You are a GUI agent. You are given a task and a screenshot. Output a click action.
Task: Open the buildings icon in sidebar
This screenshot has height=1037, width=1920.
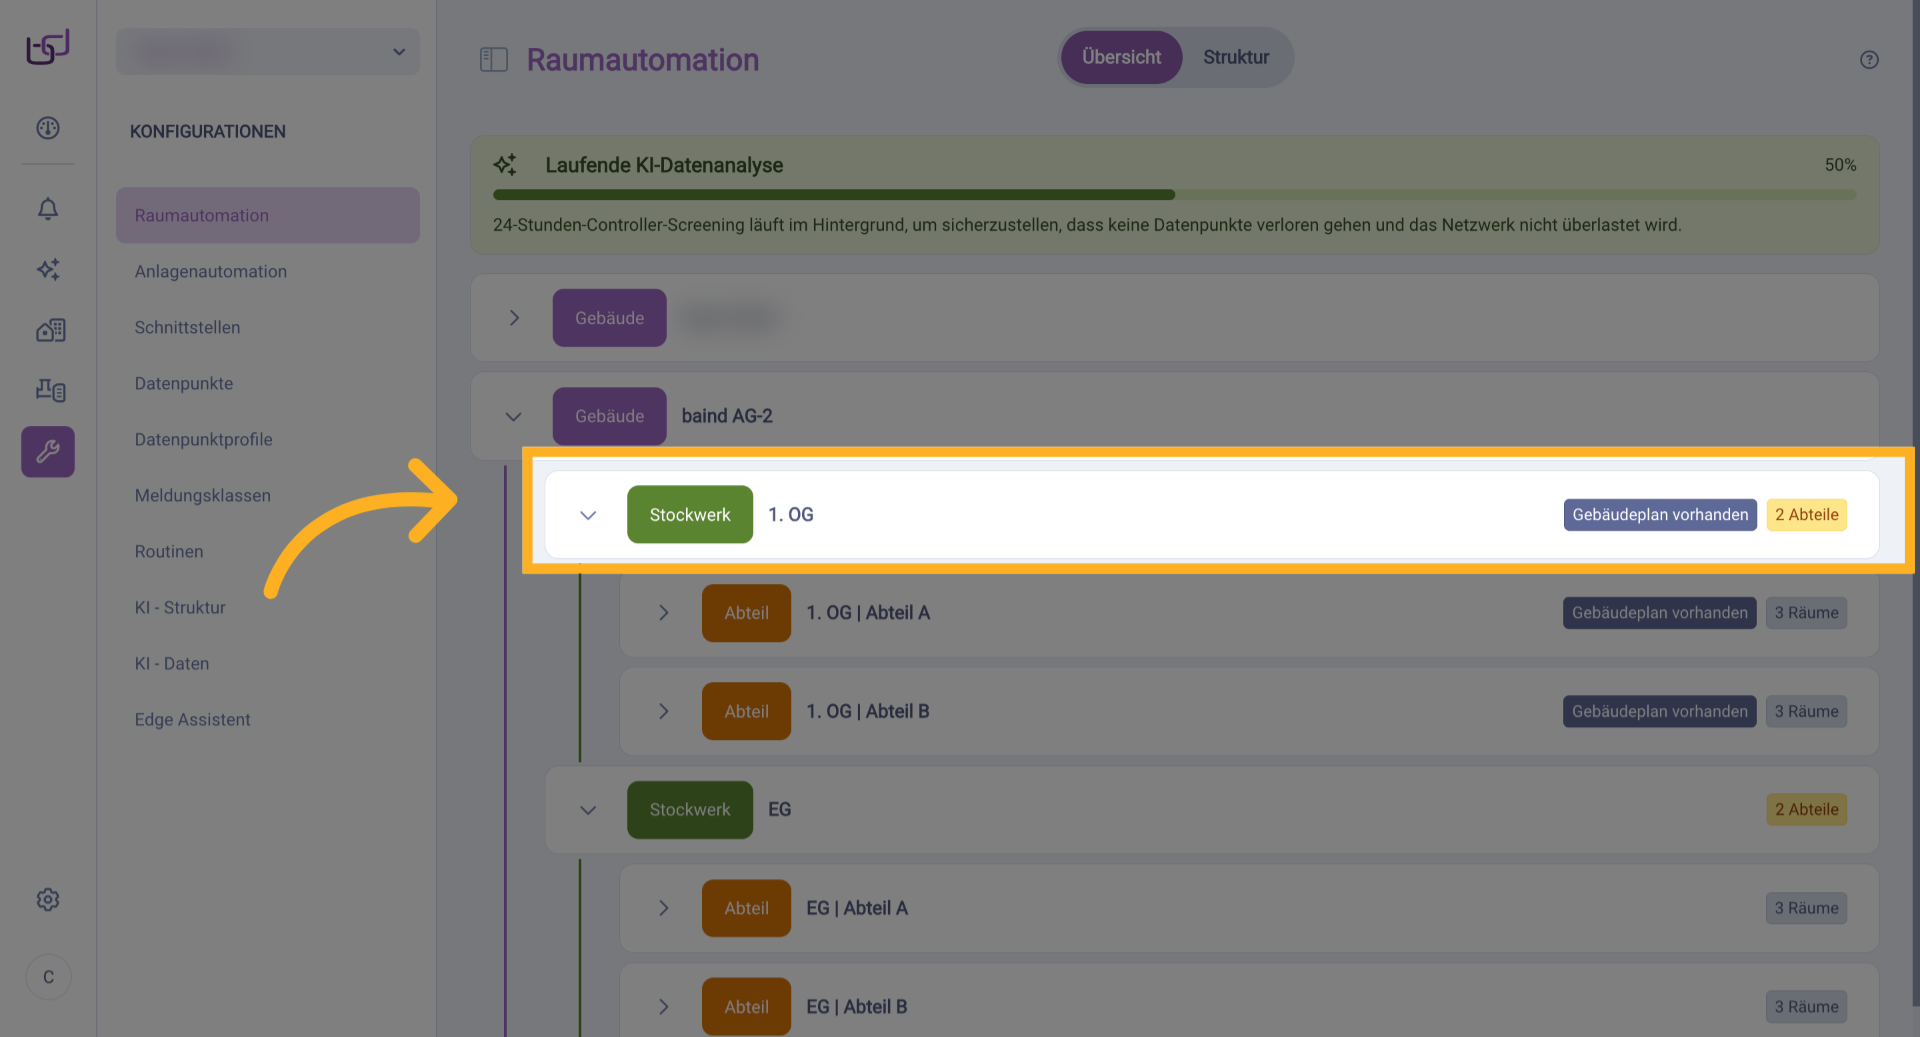coord(50,330)
